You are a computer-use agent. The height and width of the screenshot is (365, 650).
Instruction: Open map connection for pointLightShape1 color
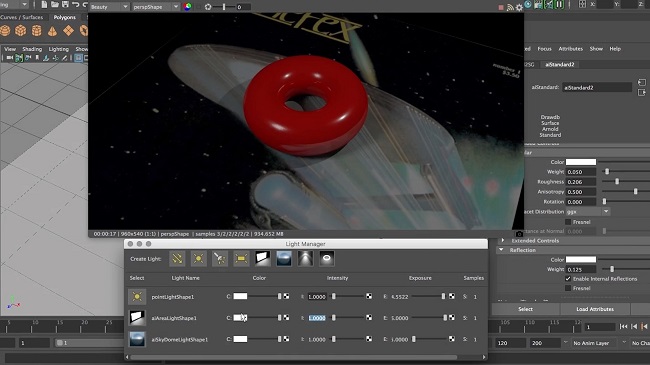coord(286,296)
